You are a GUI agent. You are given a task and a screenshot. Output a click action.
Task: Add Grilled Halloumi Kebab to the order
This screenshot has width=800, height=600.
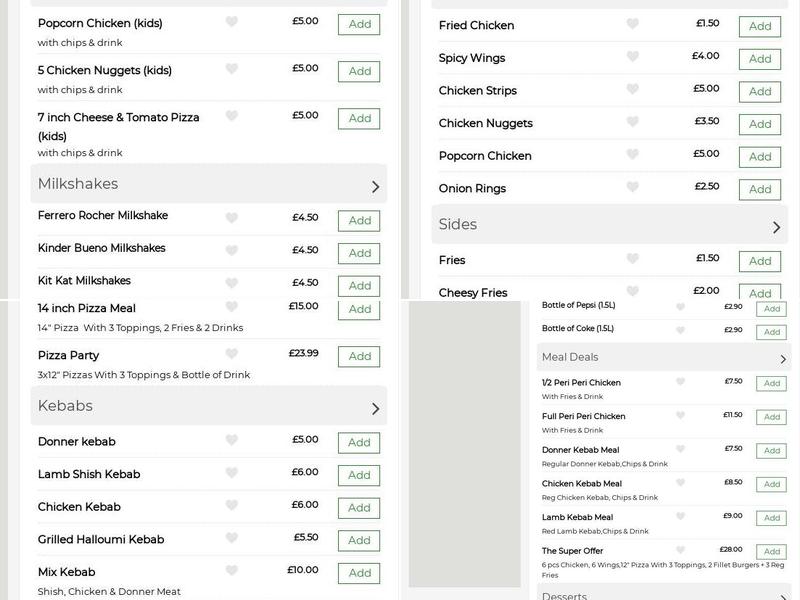pyautogui.click(x=359, y=539)
